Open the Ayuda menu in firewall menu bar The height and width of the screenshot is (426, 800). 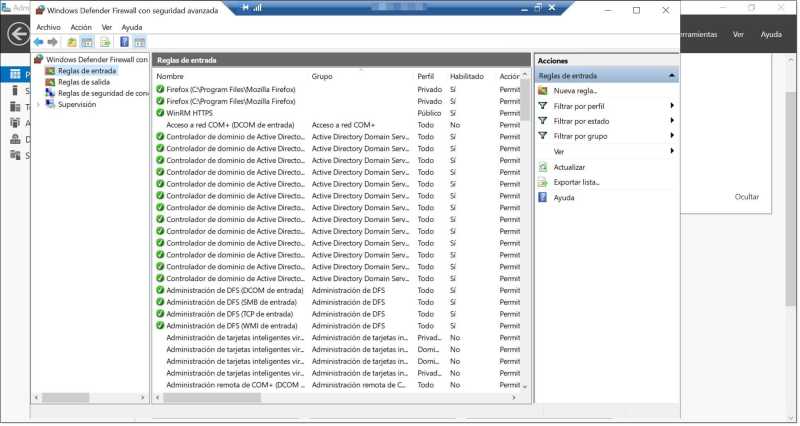coord(132,28)
